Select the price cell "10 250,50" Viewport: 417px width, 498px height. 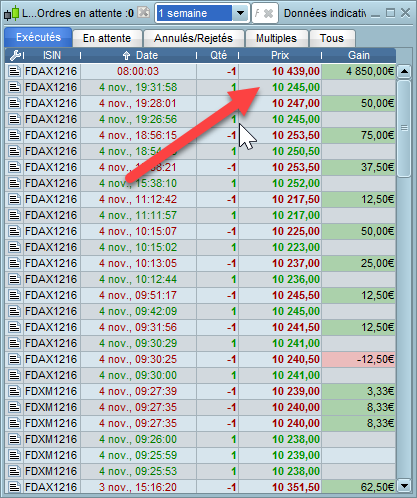point(280,151)
